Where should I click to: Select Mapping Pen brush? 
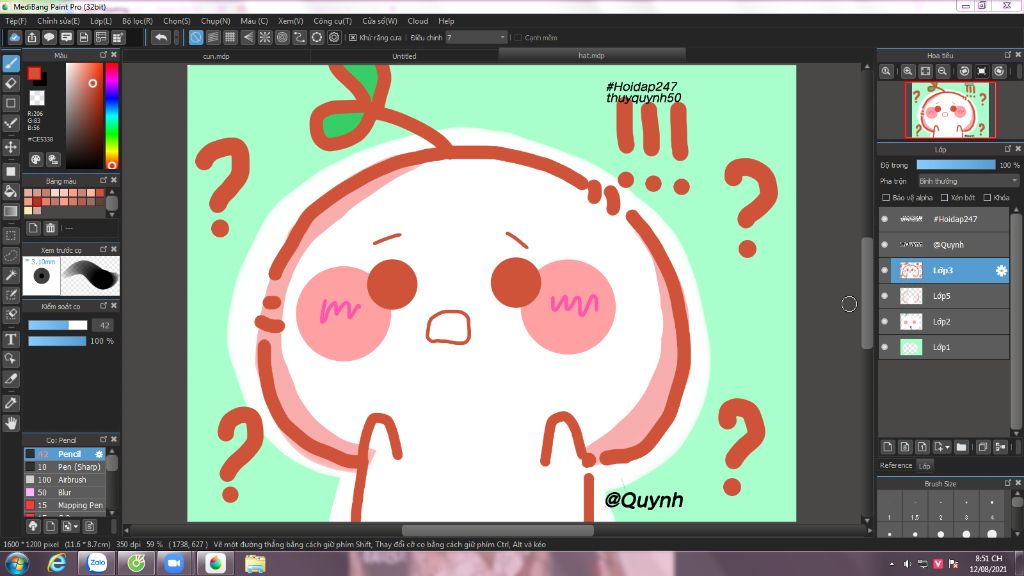click(x=64, y=505)
